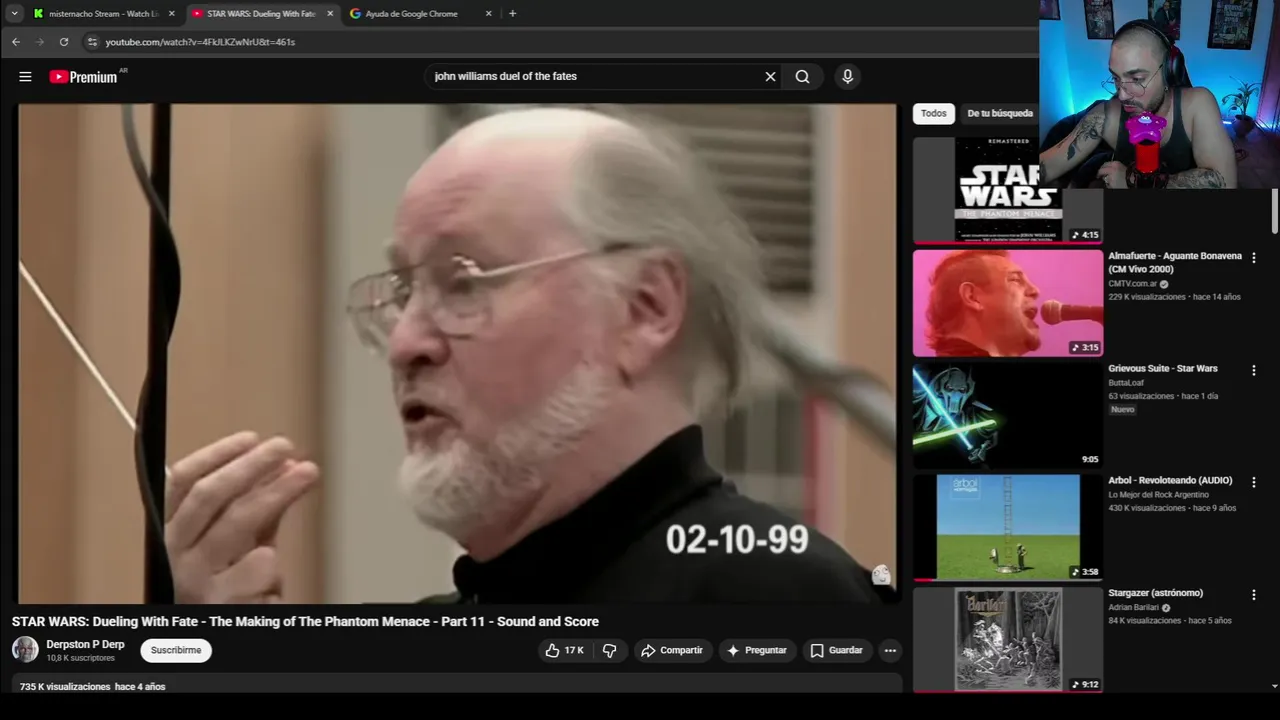Viewport: 1280px width, 720px height.
Task: Open Almafuerte - Aguante Bonavena title link
Action: pyautogui.click(x=1175, y=262)
